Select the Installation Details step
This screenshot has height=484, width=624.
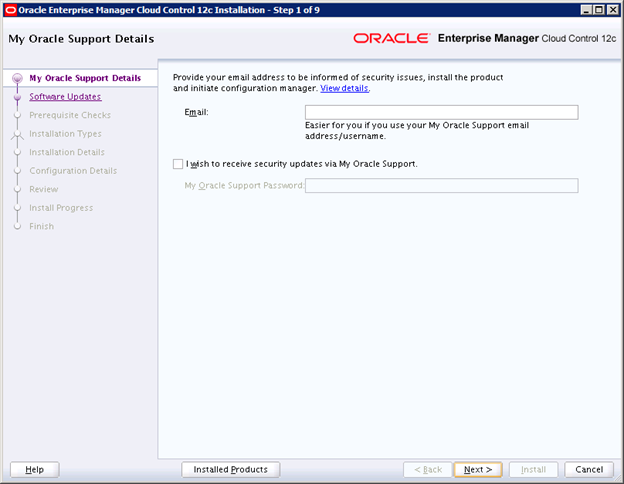(67, 152)
